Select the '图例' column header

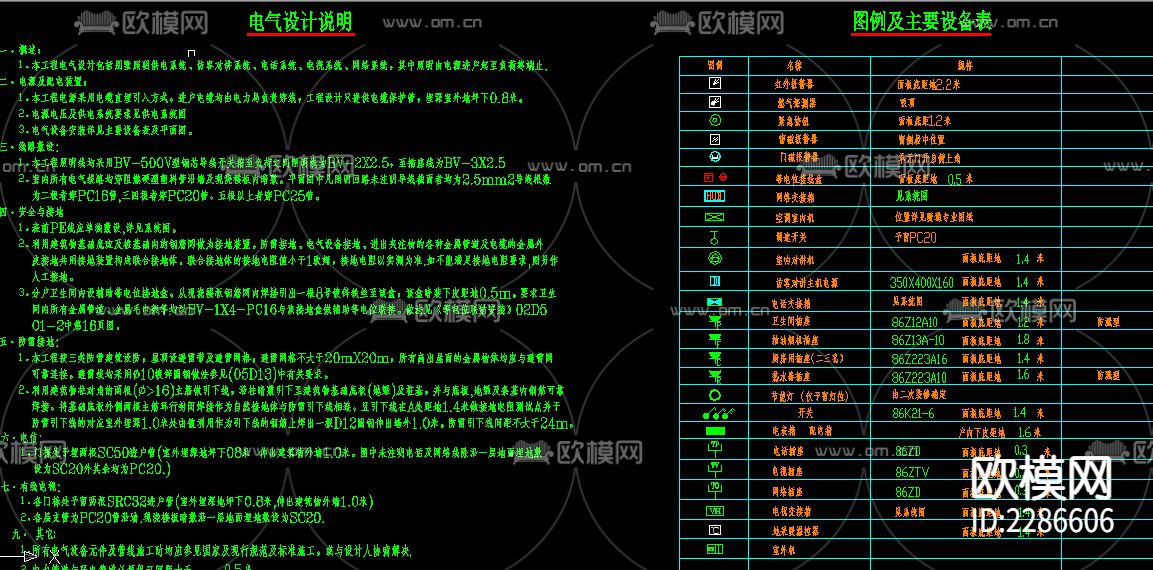pos(715,65)
